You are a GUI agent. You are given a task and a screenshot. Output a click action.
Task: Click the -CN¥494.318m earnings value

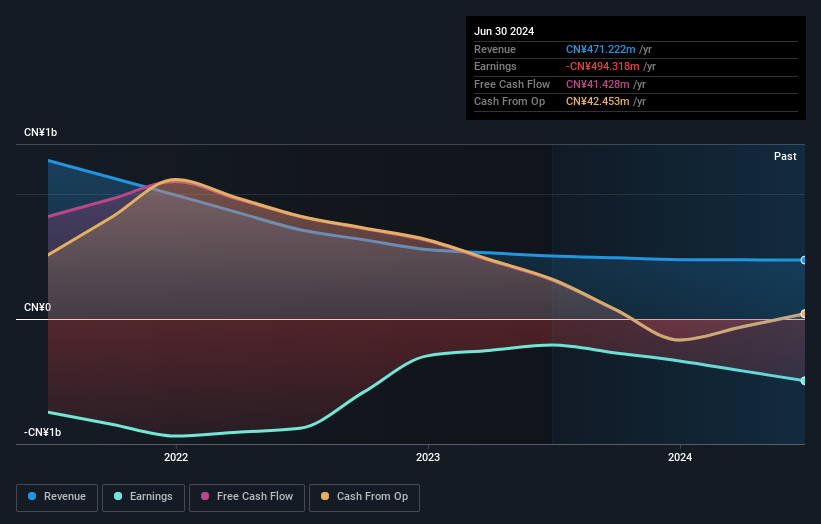pyautogui.click(x=603, y=66)
